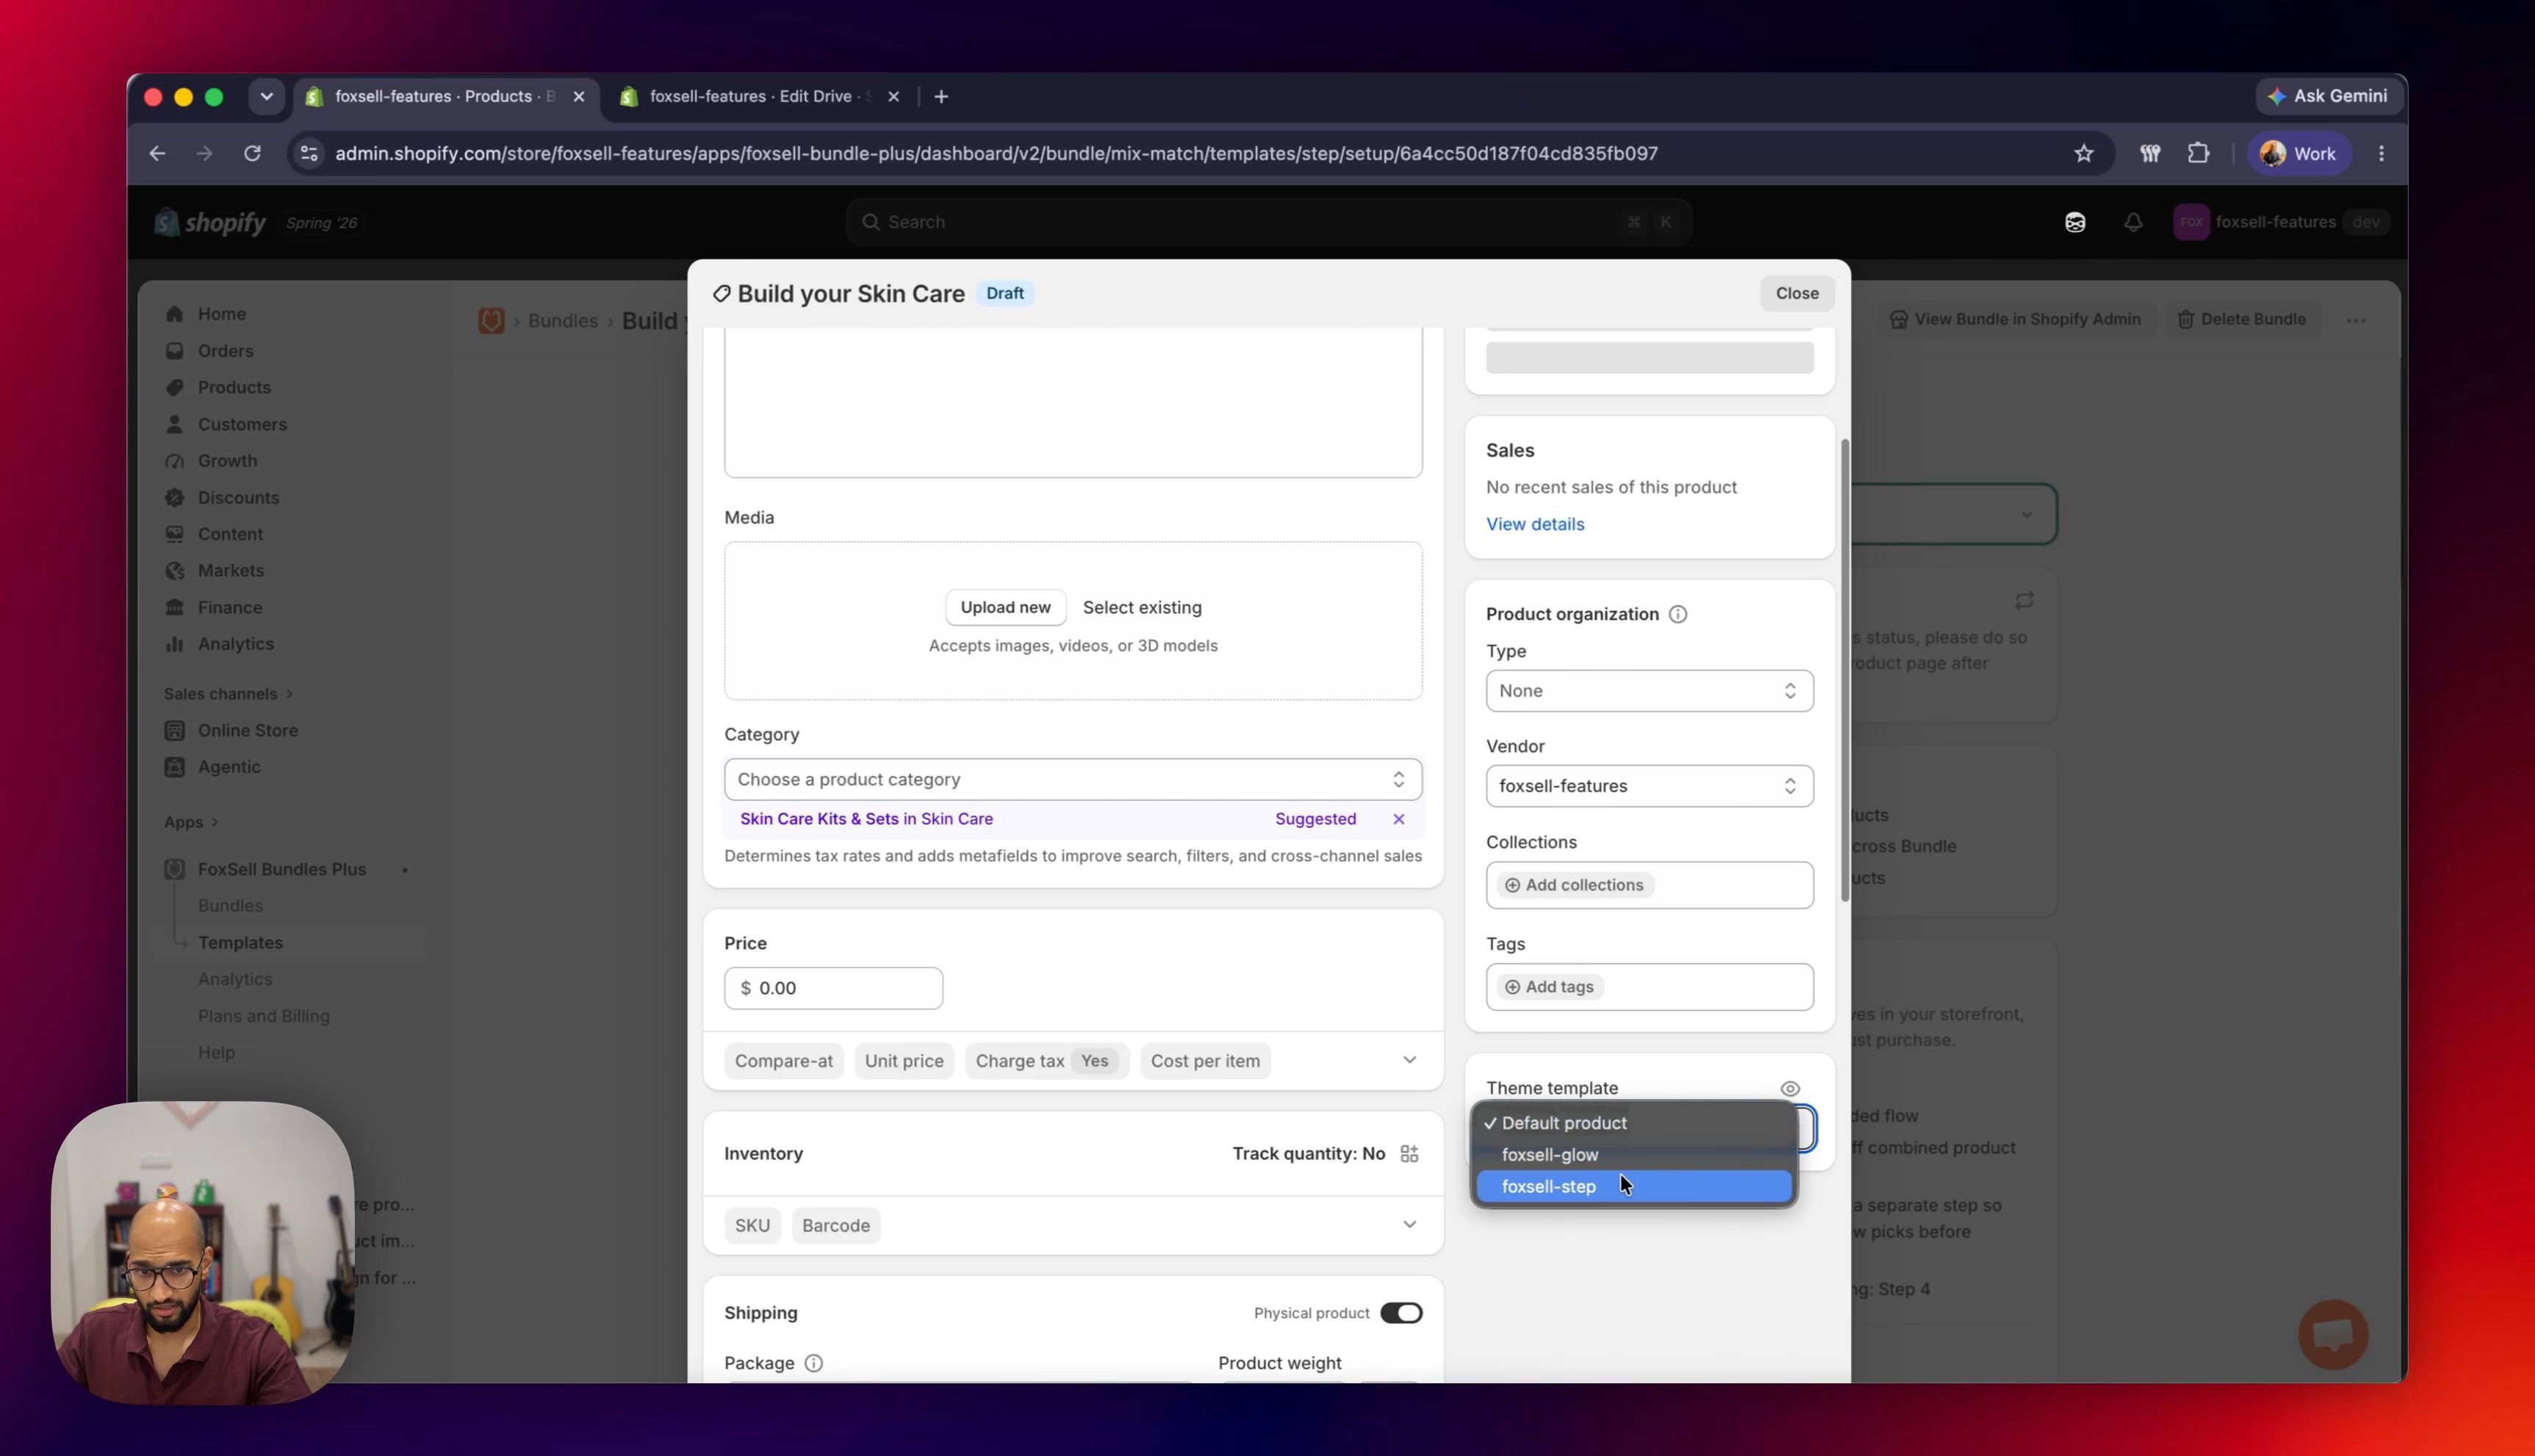Open more actions ellipsis next to Delete Bundle

tap(2356, 321)
